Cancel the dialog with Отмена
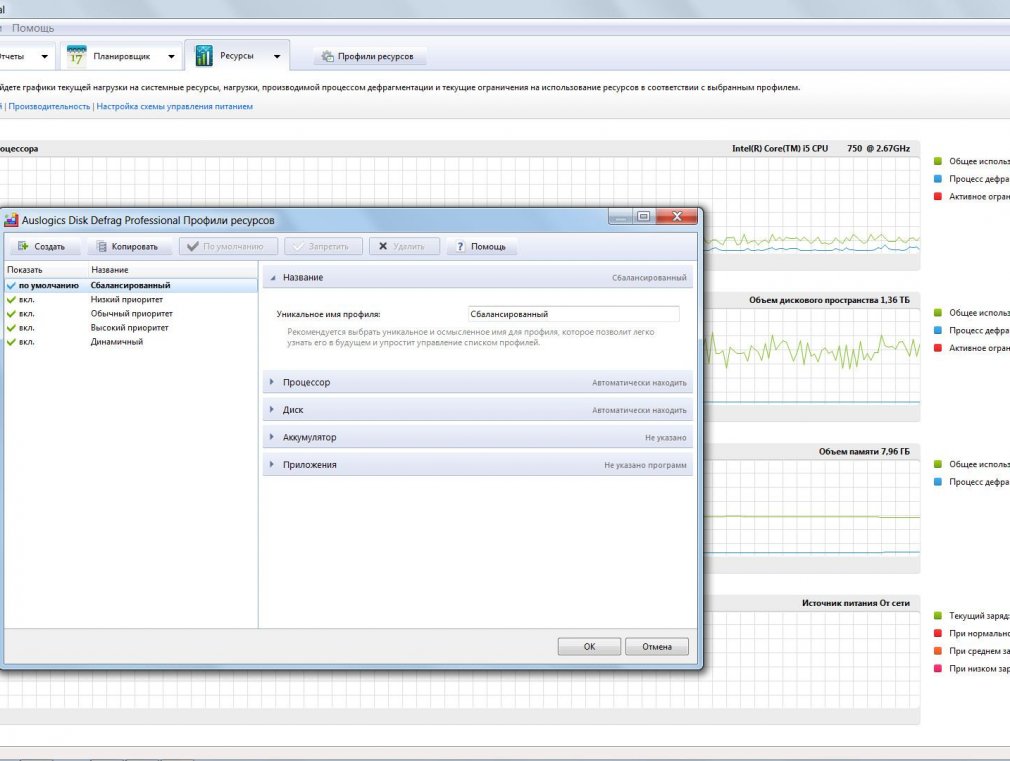The width and height of the screenshot is (1010, 761). click(x=656, y=646)
